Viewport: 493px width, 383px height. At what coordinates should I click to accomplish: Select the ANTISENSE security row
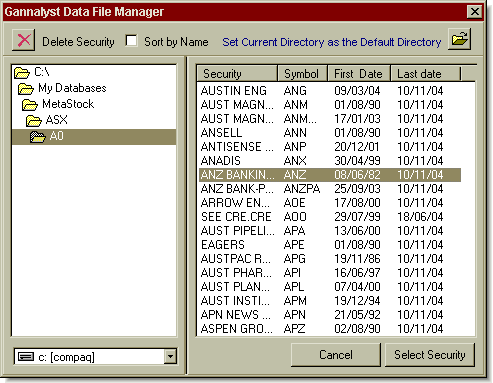click(330, 147)
